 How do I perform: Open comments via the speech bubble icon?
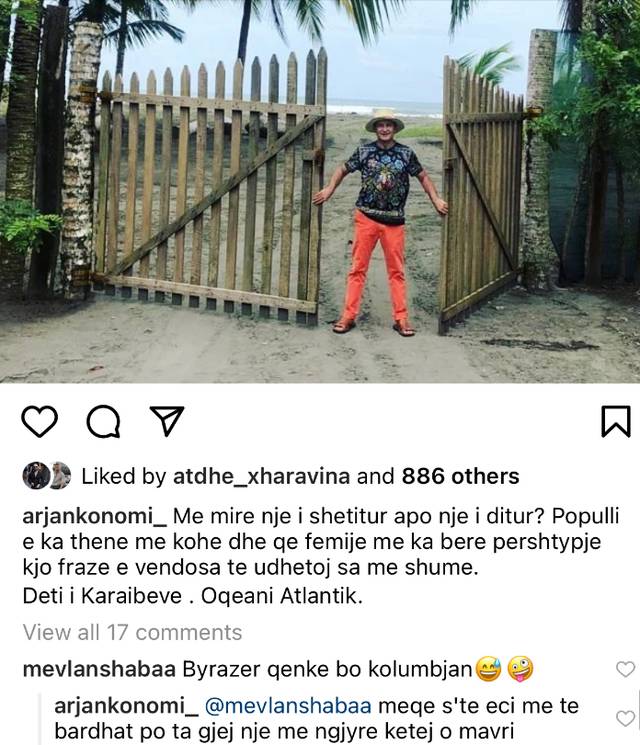[x=103, y=421]
